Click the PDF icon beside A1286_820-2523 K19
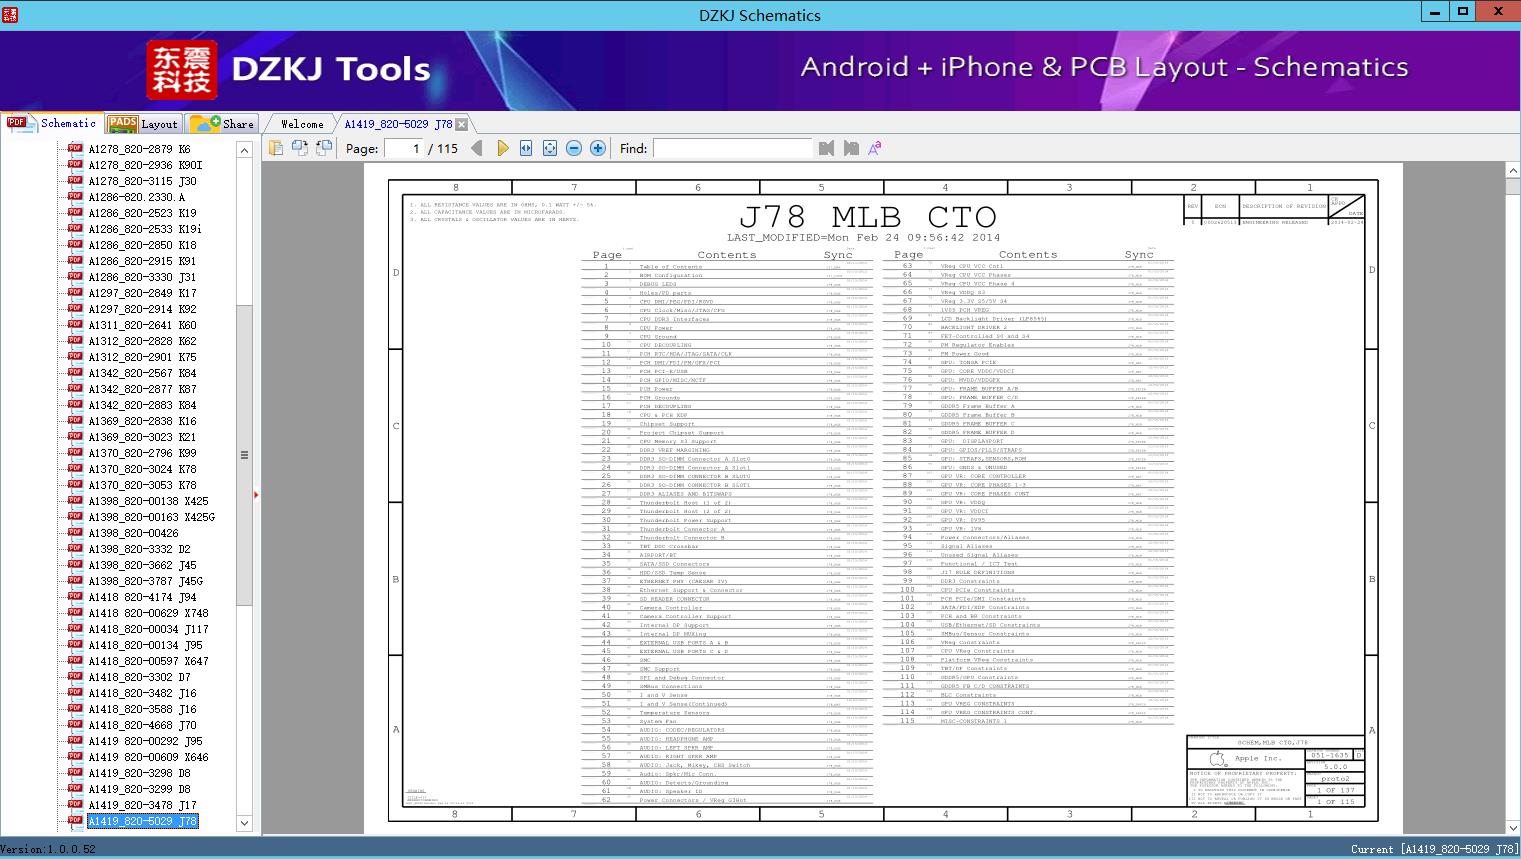 (75, 213)
